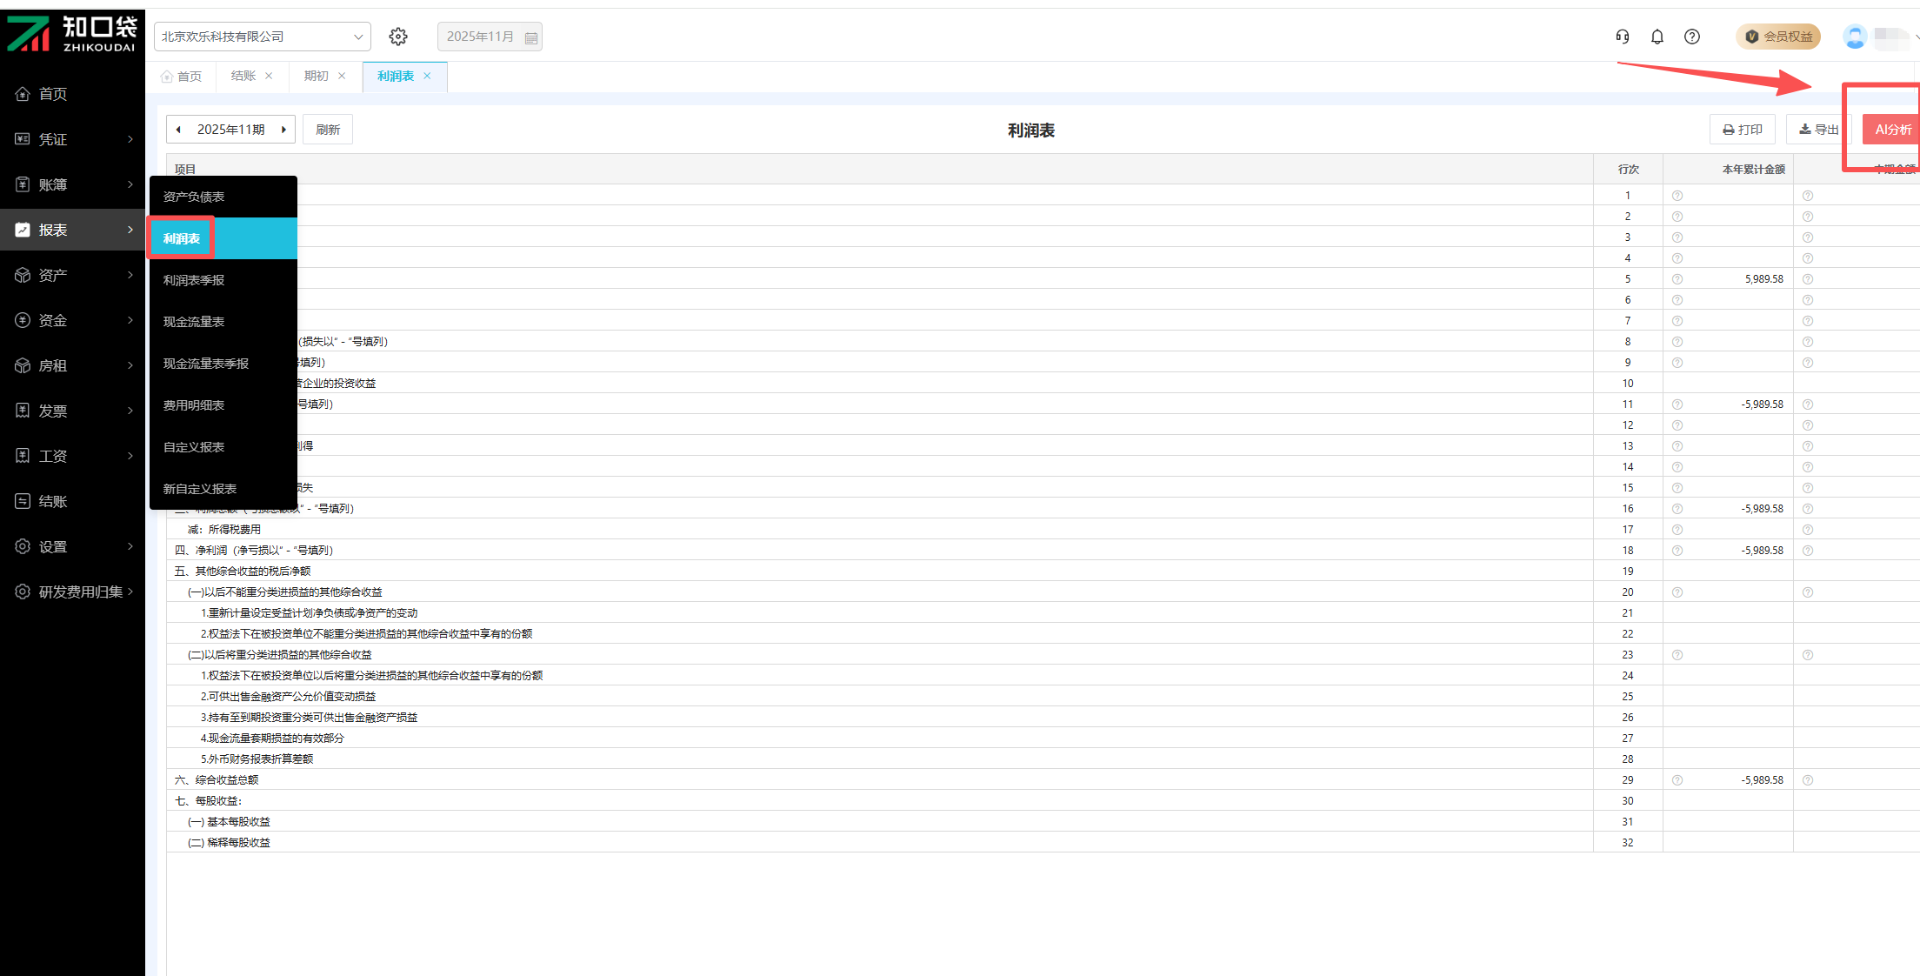Open customer service headset icon

[1622, 37]
